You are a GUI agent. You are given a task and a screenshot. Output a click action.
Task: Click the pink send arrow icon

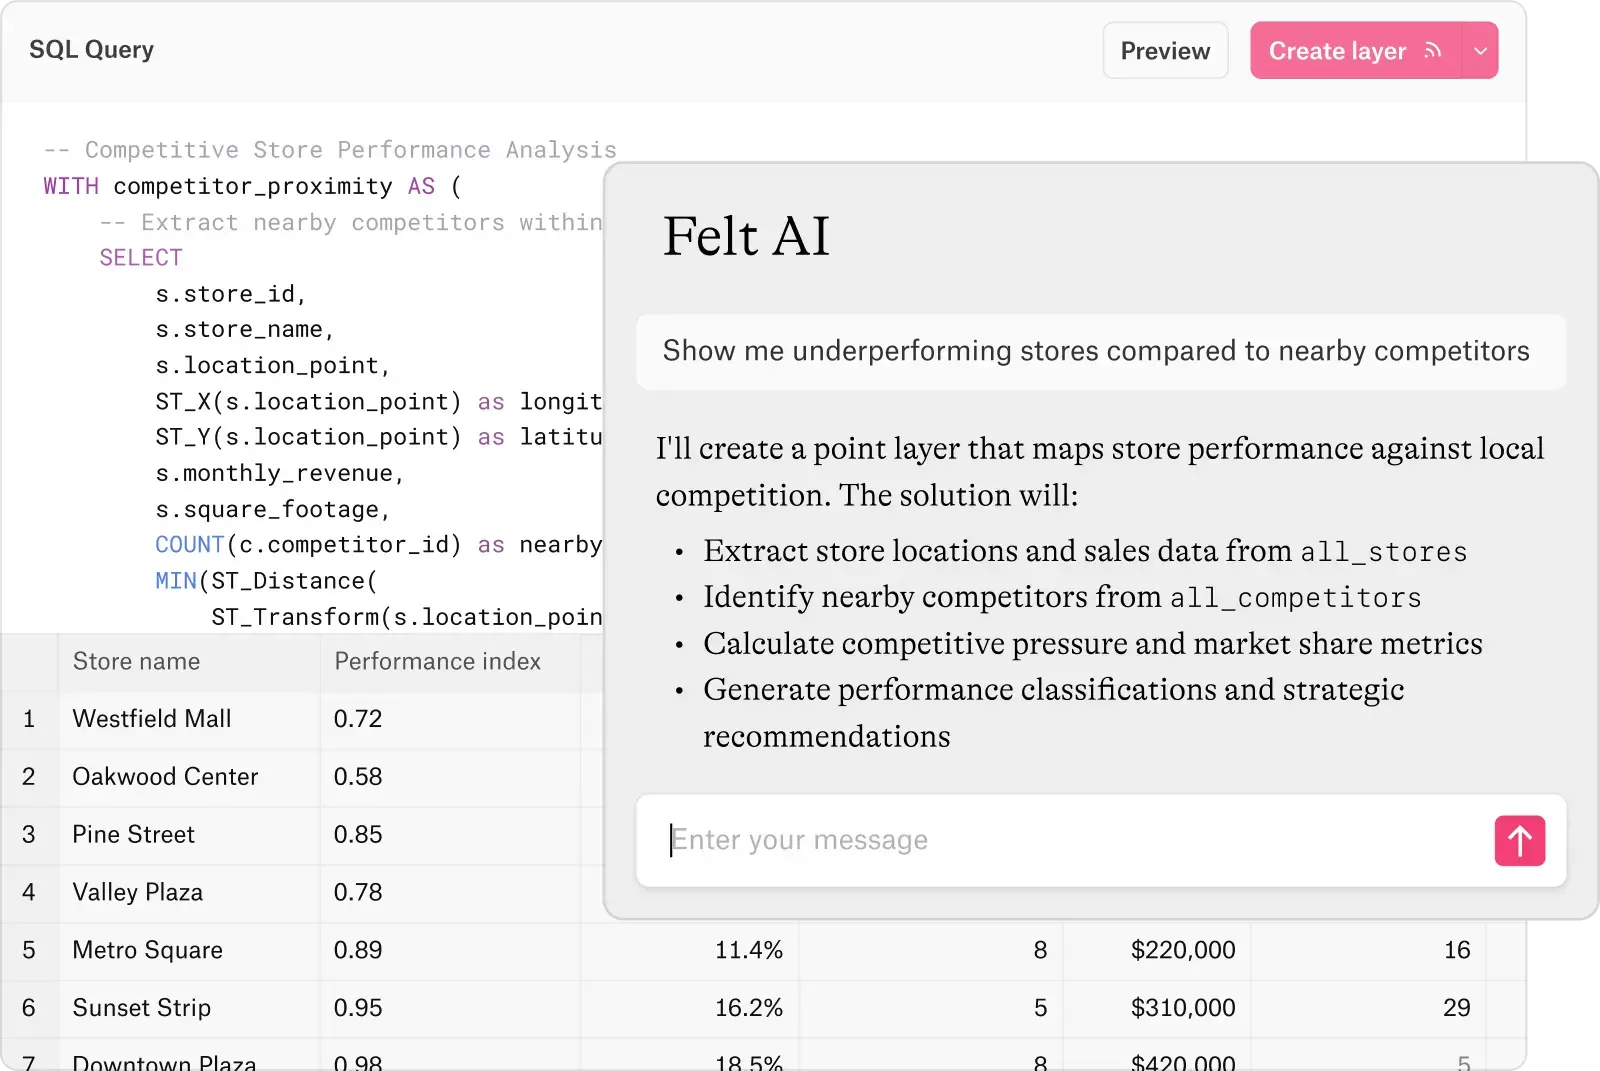pyautogui.click(x=1519, y=841)
